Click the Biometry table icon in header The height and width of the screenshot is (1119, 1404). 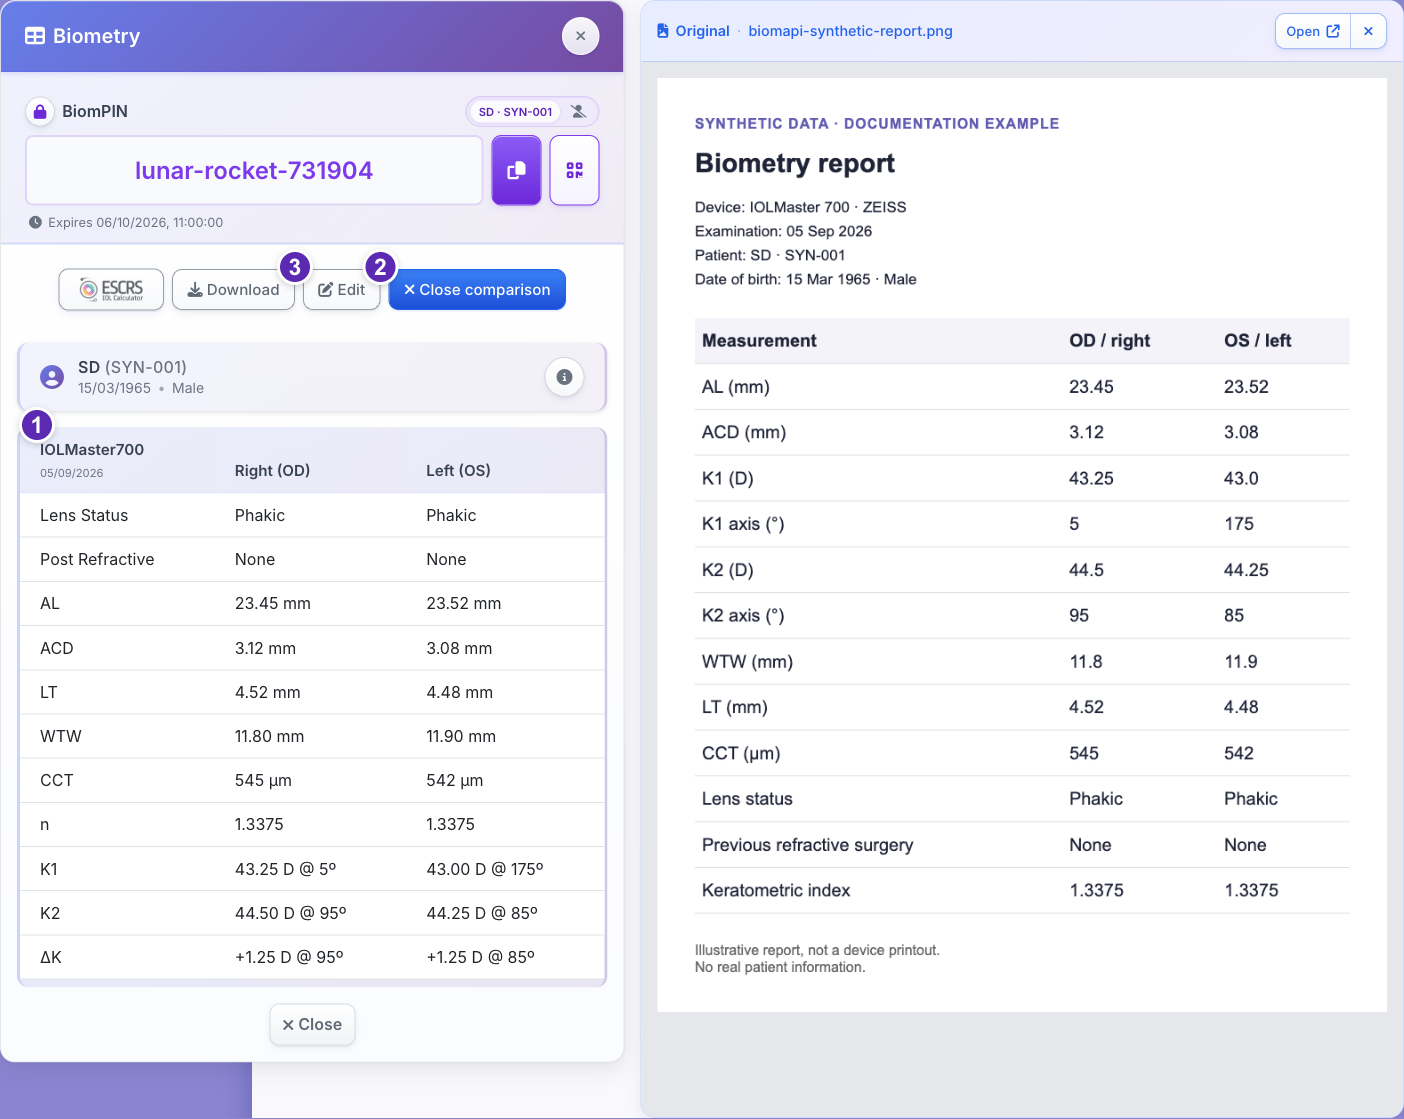click(x=35, y=36)
